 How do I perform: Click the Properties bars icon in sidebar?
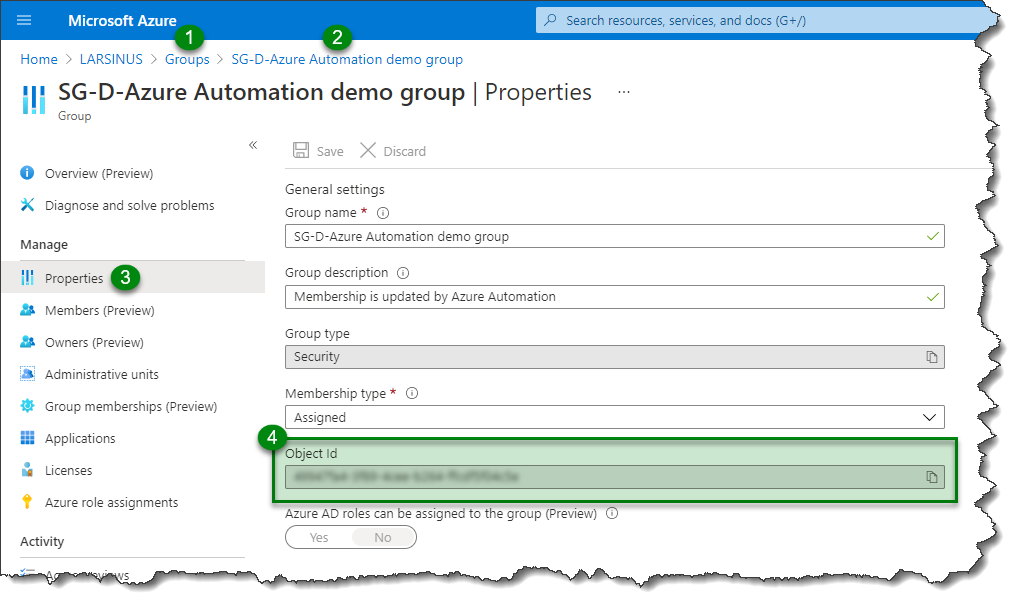tap(27, 277)
